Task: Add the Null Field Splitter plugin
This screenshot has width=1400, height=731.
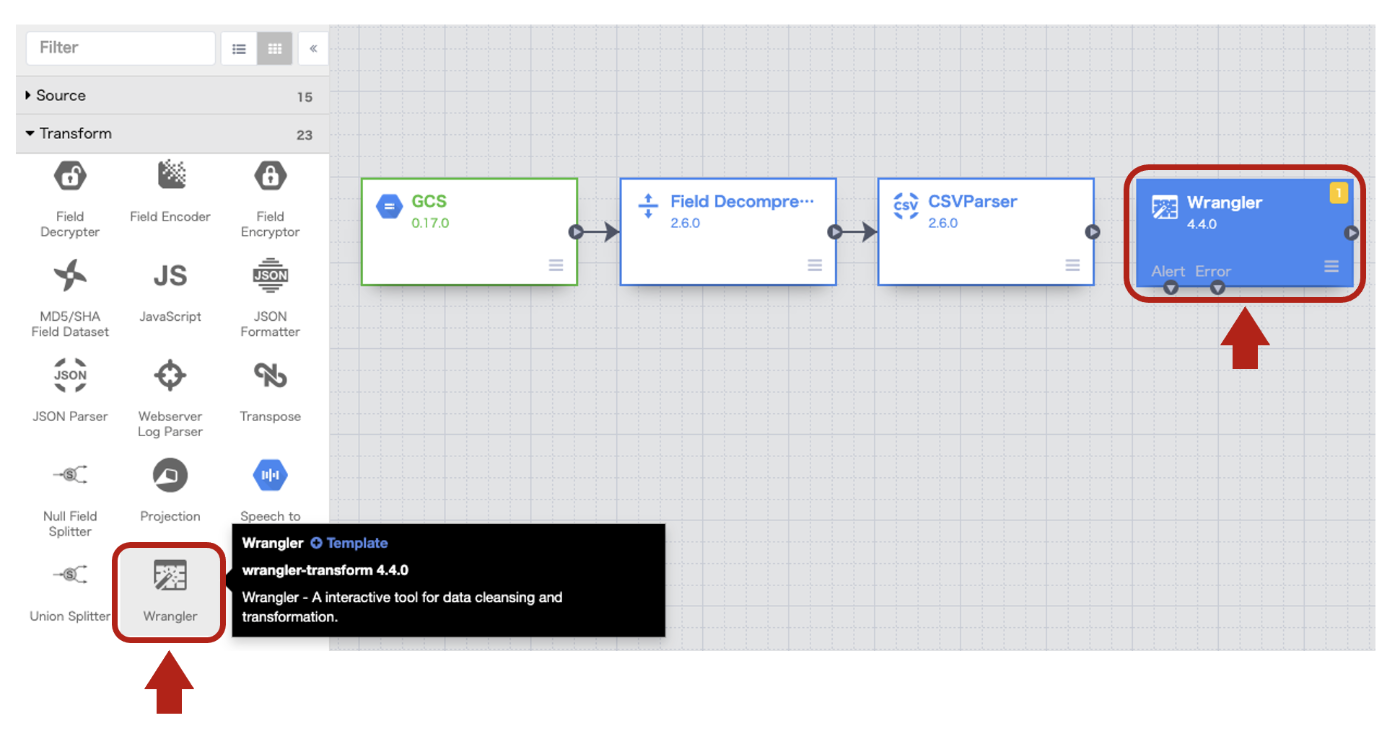Action: coord(70,498)
